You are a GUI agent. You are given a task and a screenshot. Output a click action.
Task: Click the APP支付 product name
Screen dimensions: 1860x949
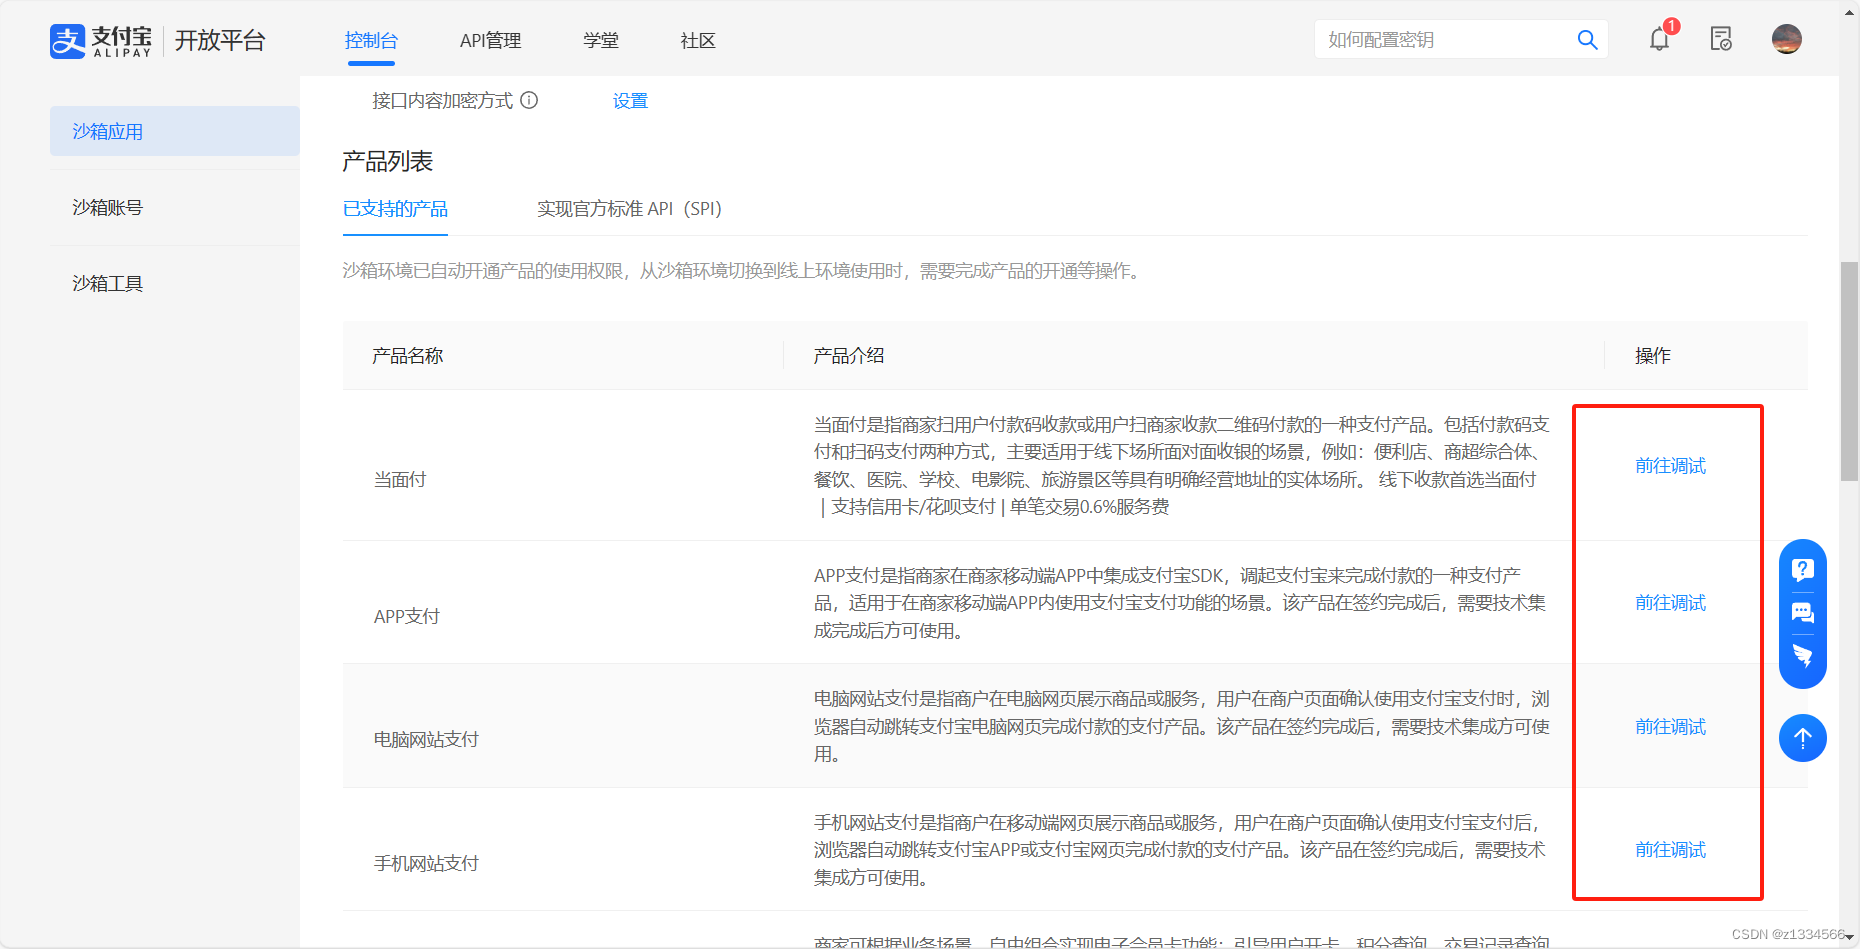tap(407, 617)
